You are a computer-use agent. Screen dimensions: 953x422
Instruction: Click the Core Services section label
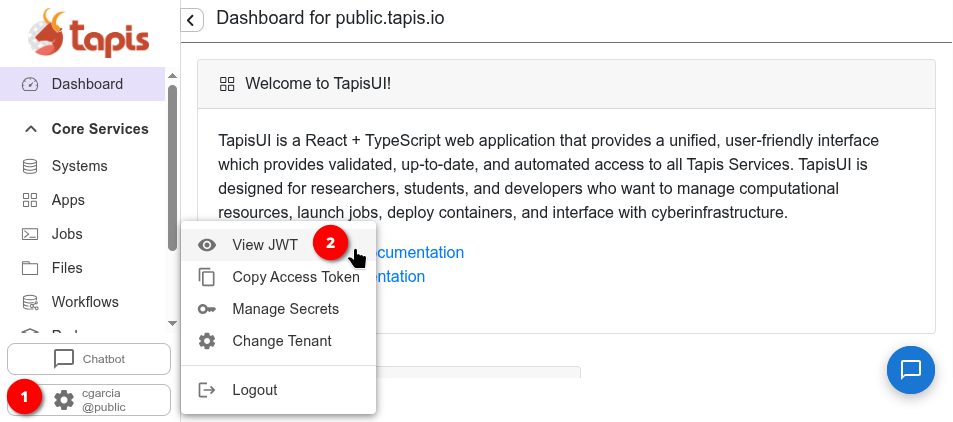100,129
